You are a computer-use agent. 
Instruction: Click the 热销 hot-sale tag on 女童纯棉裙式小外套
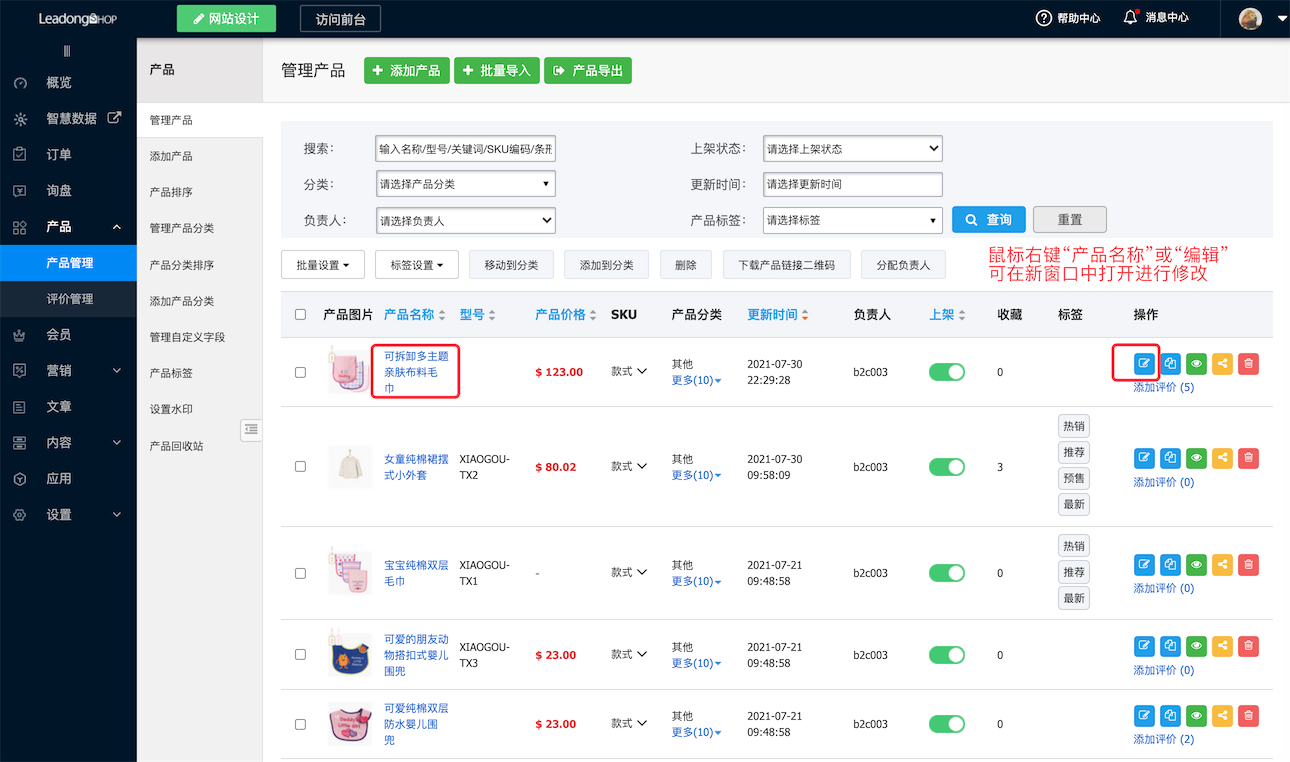tap(1073, 425)
